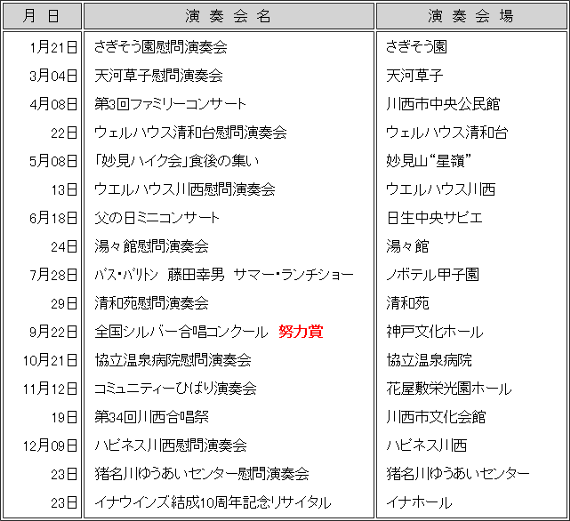
Task: Click the 演奏会場 column header
Action: pyautogui.click(x=471, y=16)
